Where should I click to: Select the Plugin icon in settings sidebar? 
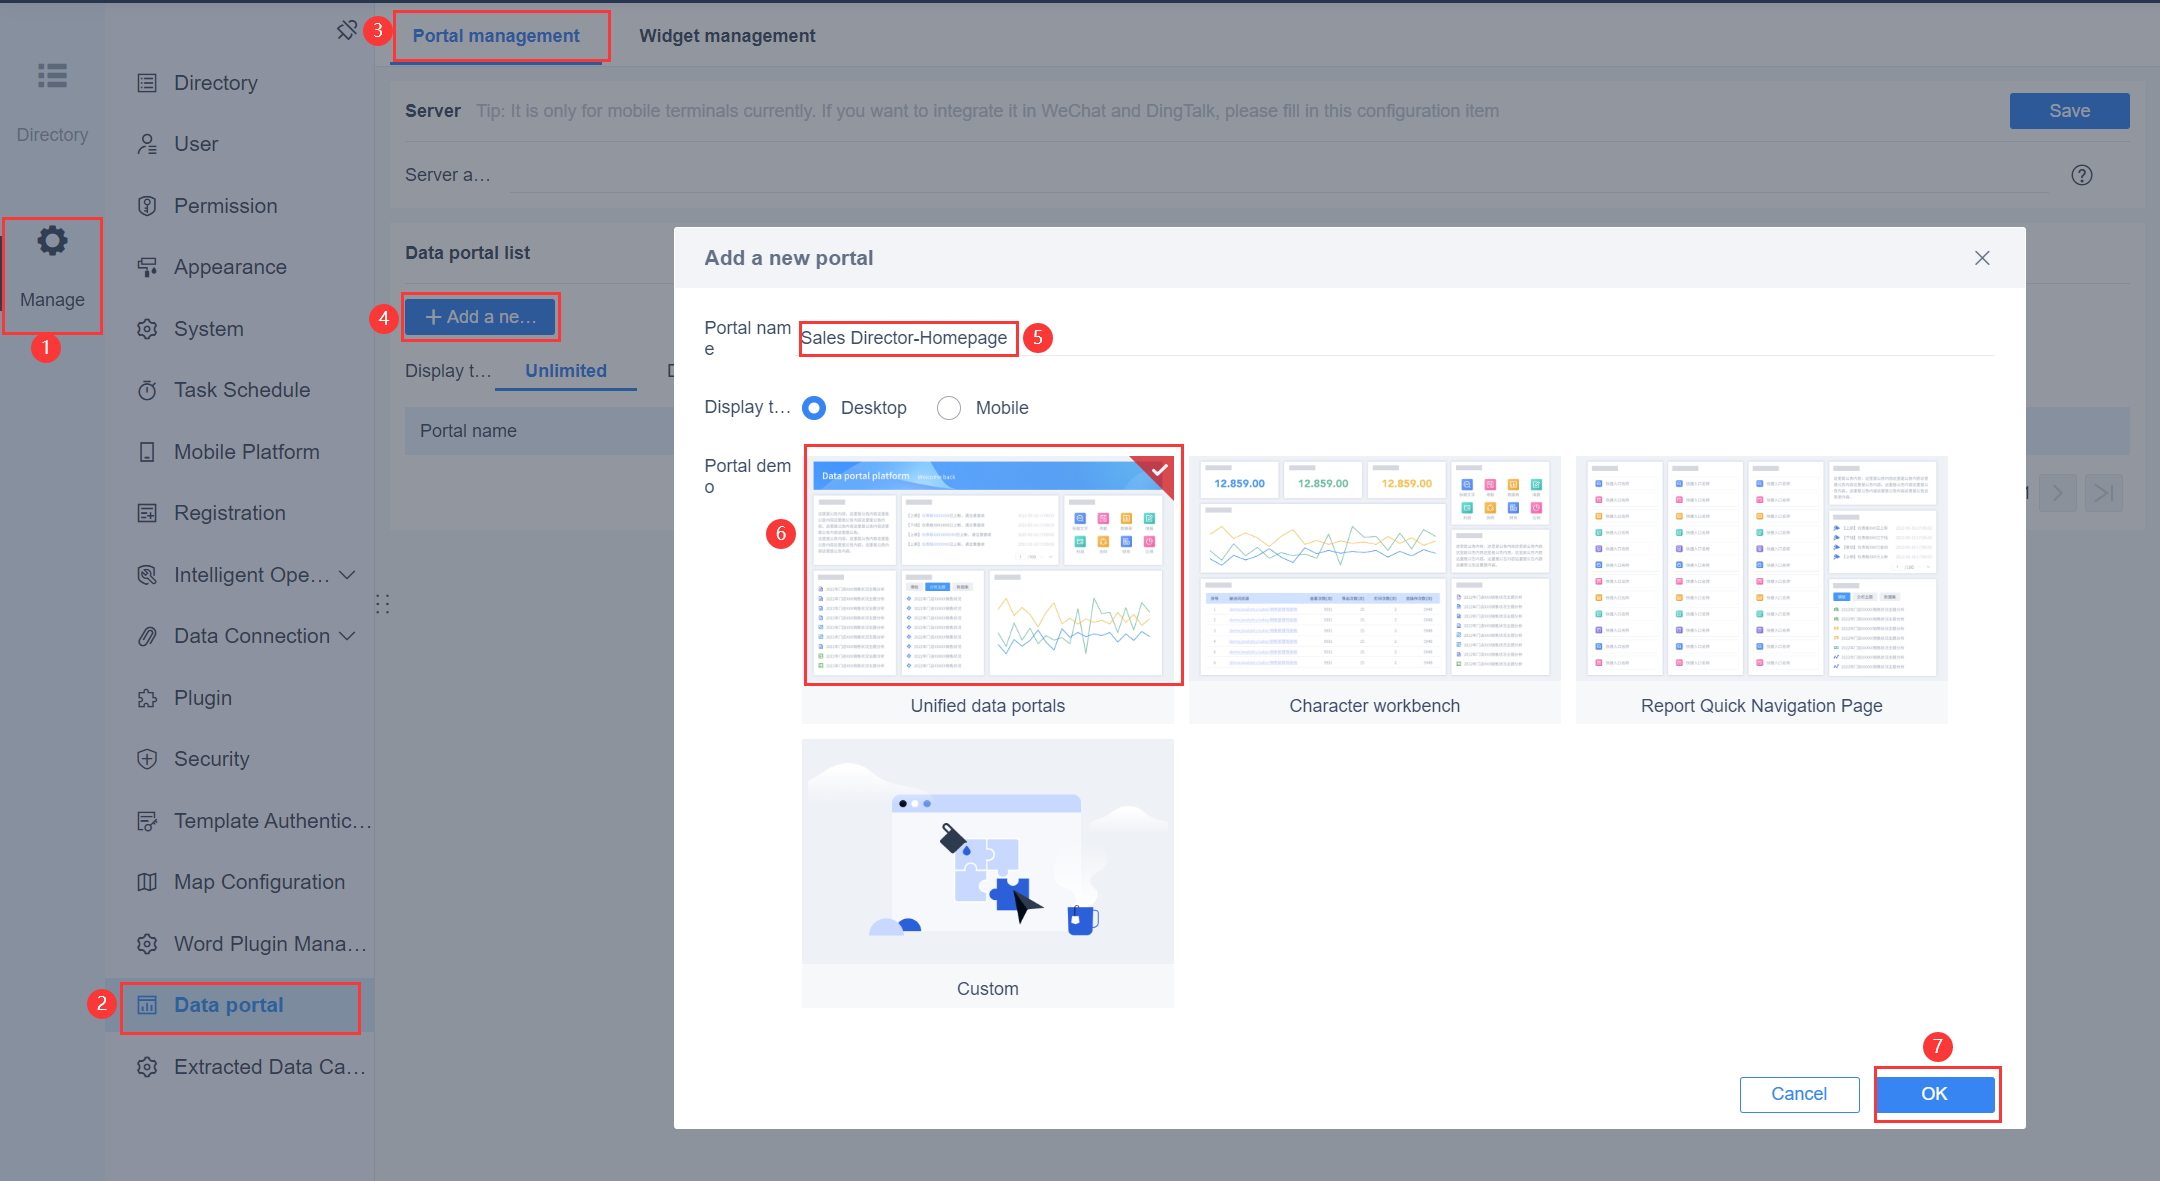[x=147, y=697]
